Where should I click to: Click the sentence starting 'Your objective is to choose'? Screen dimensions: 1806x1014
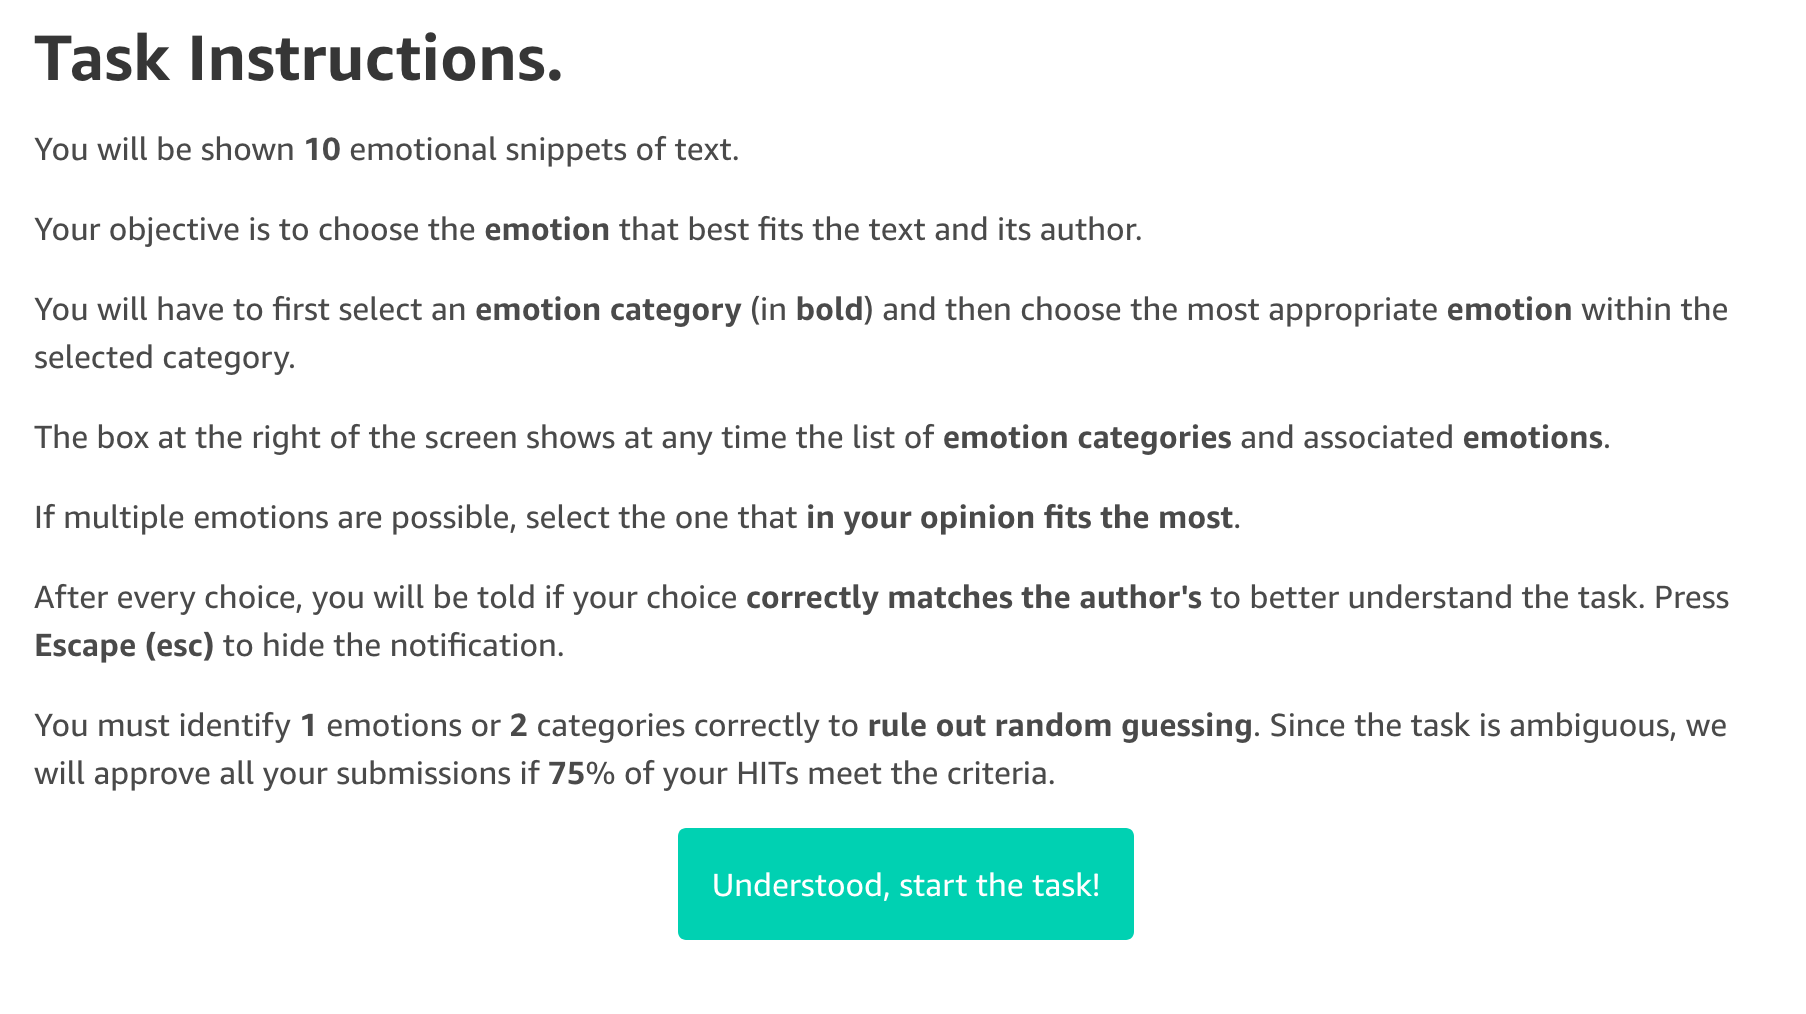click(588, 230)
